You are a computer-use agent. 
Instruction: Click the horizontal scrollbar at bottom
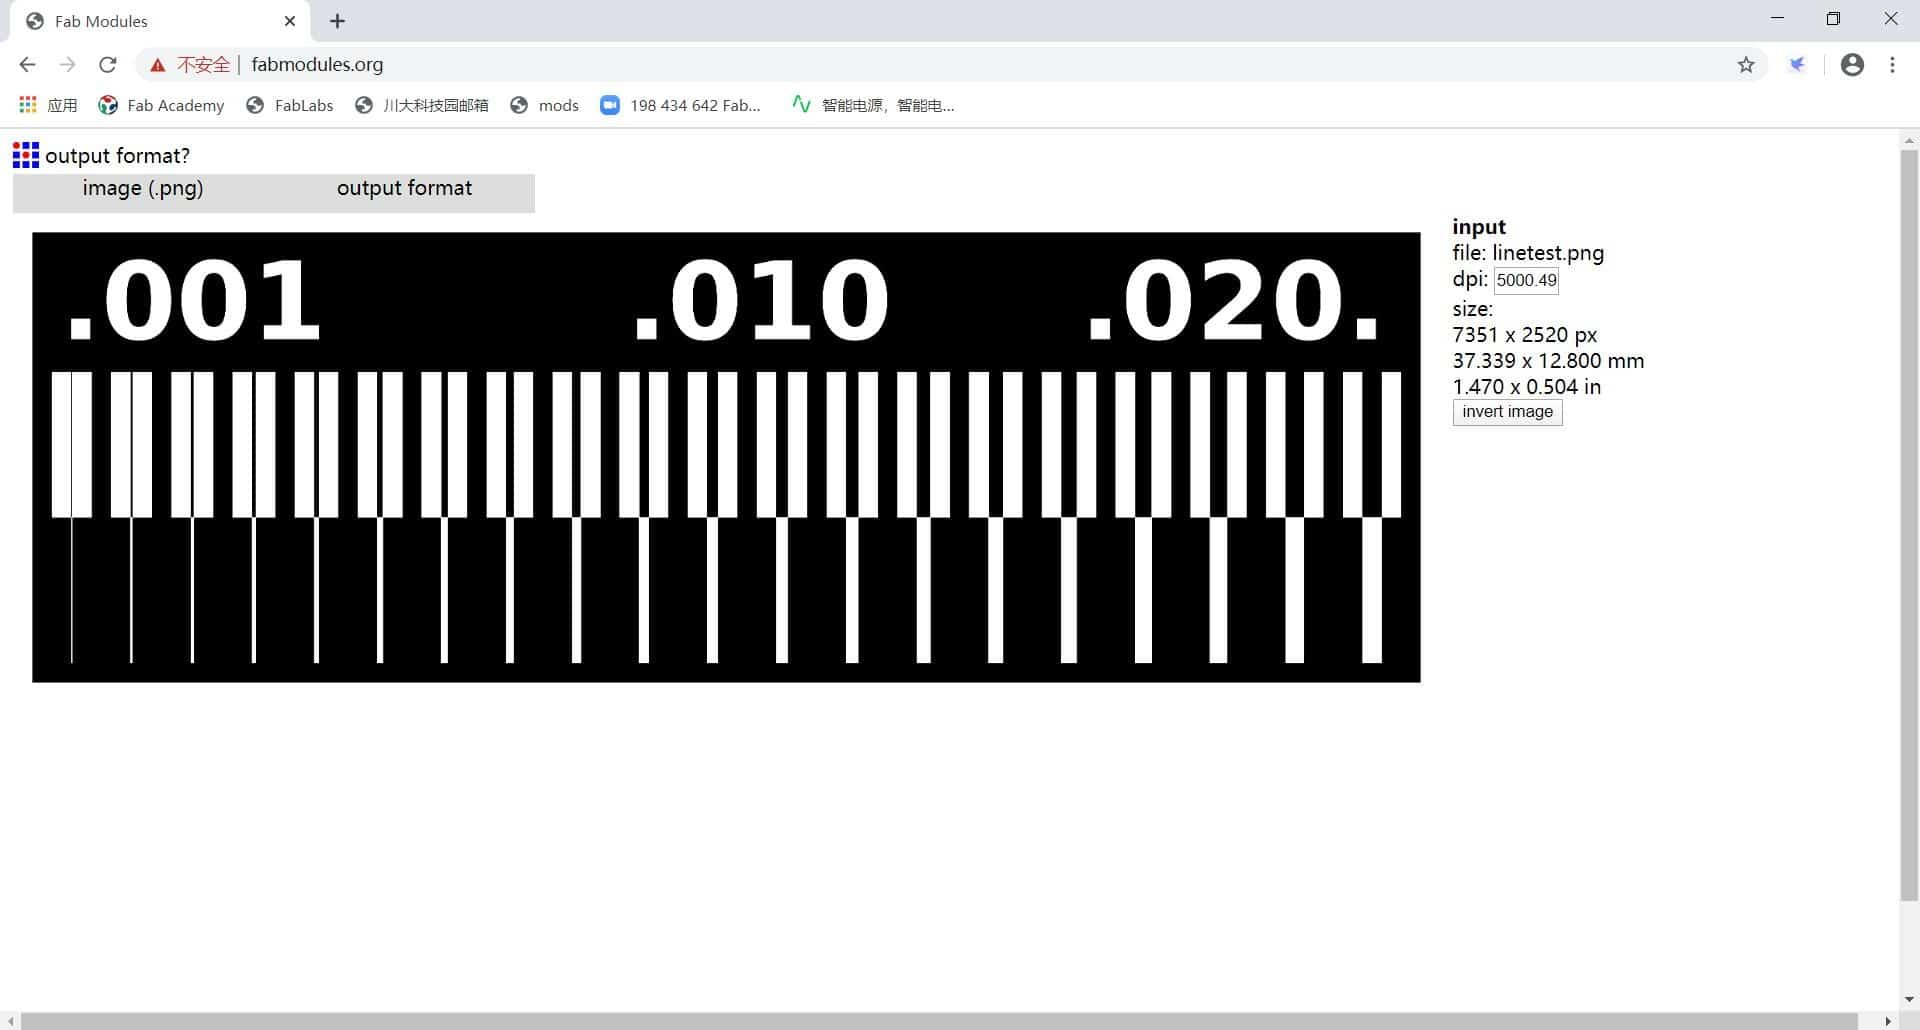[x=939, y=1021]
